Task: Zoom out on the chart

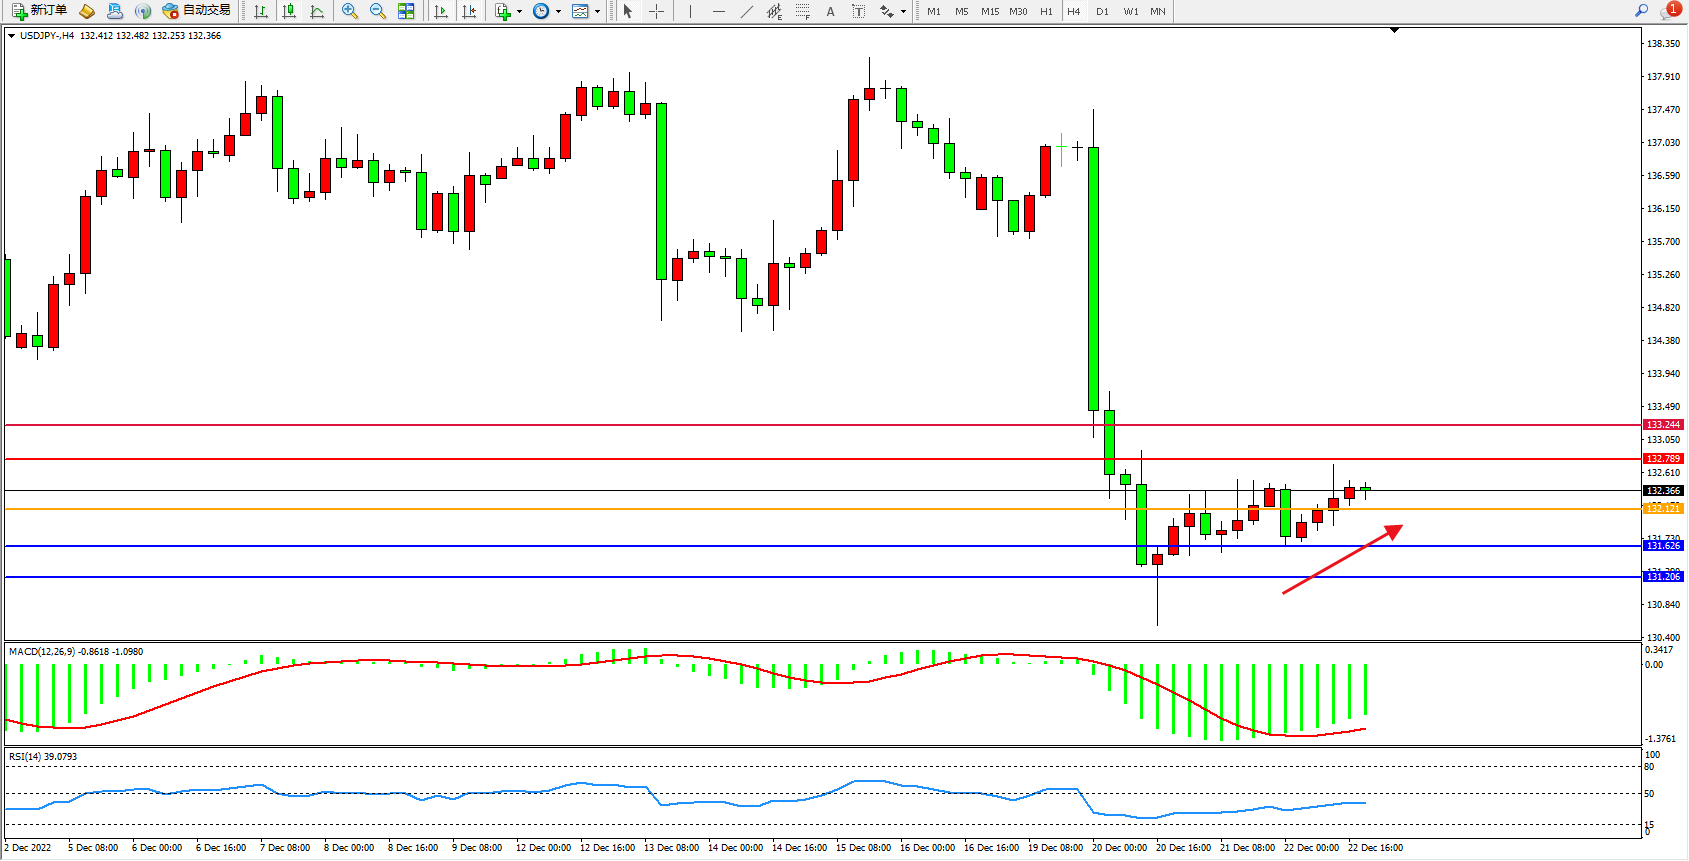Action: click(378, 11)
